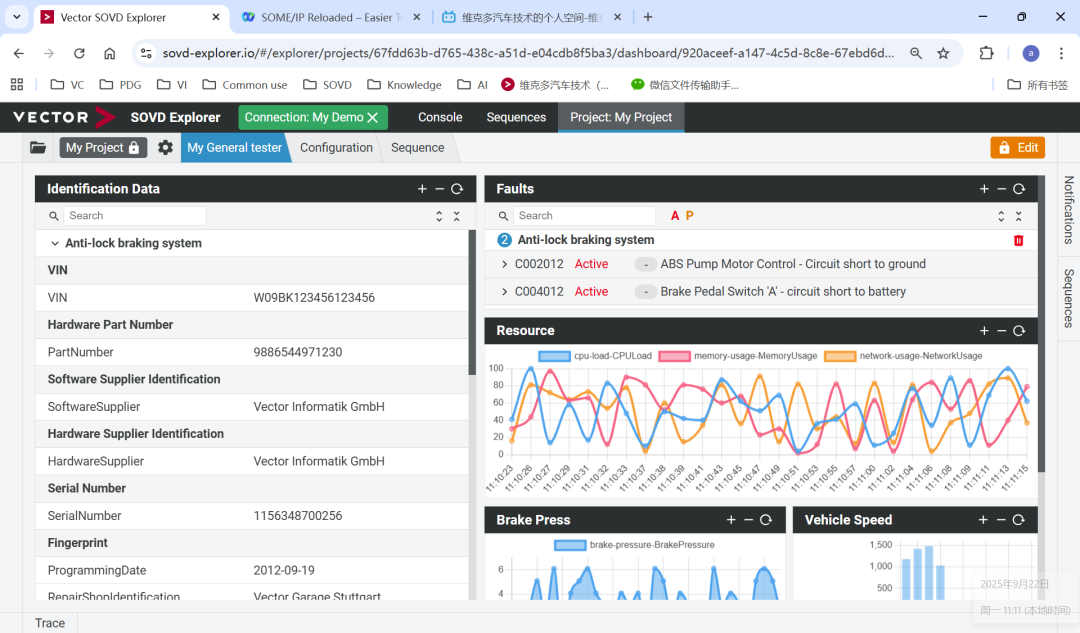Click the memory-usage-MemoryUsage legend swatch
Screen dimensions: 1080x633
coord(676,356)
